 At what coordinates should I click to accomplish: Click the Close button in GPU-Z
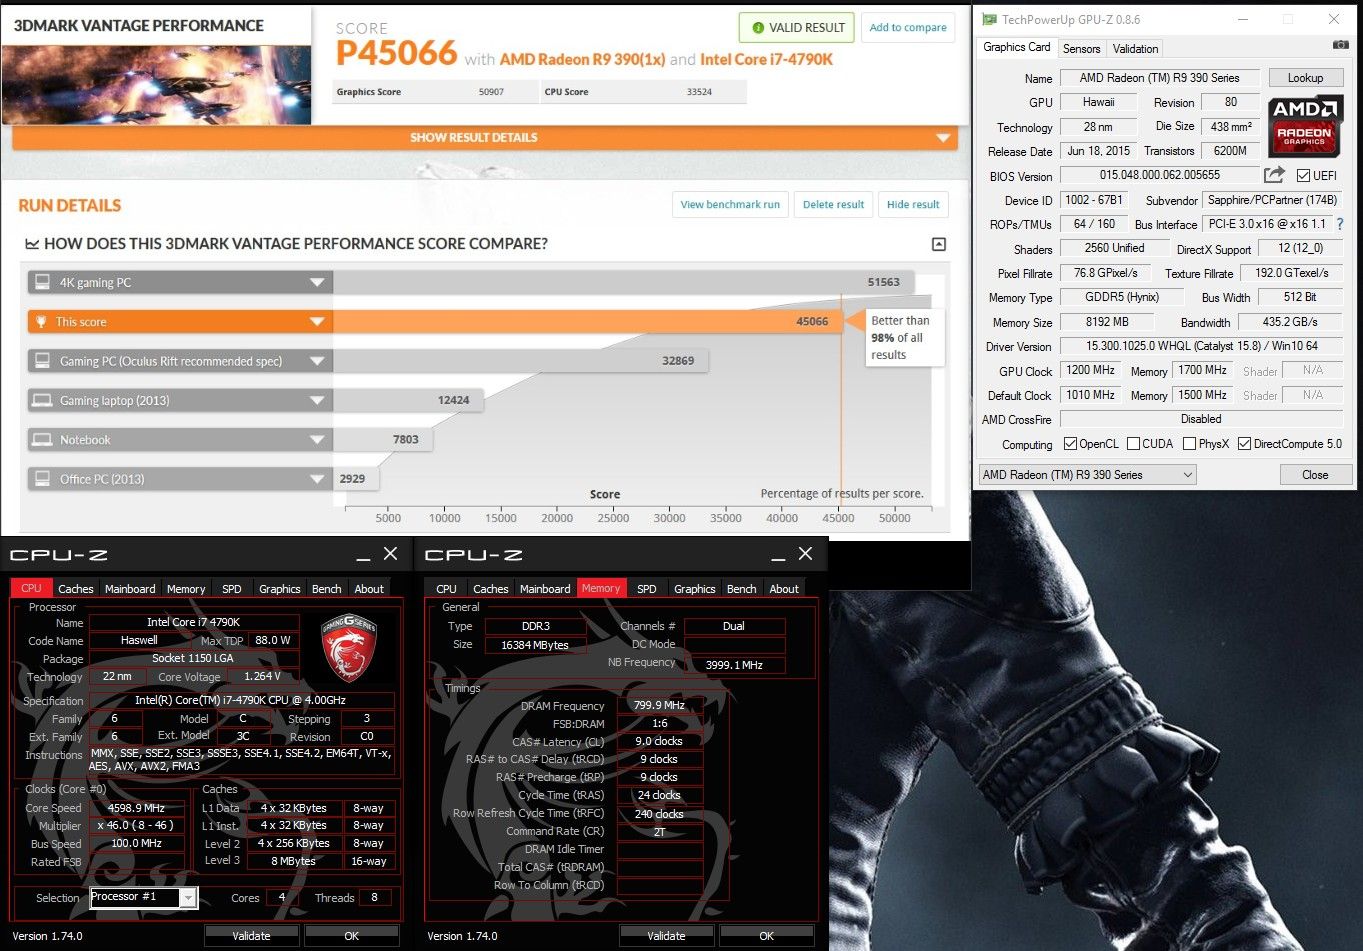[1315, 475]
